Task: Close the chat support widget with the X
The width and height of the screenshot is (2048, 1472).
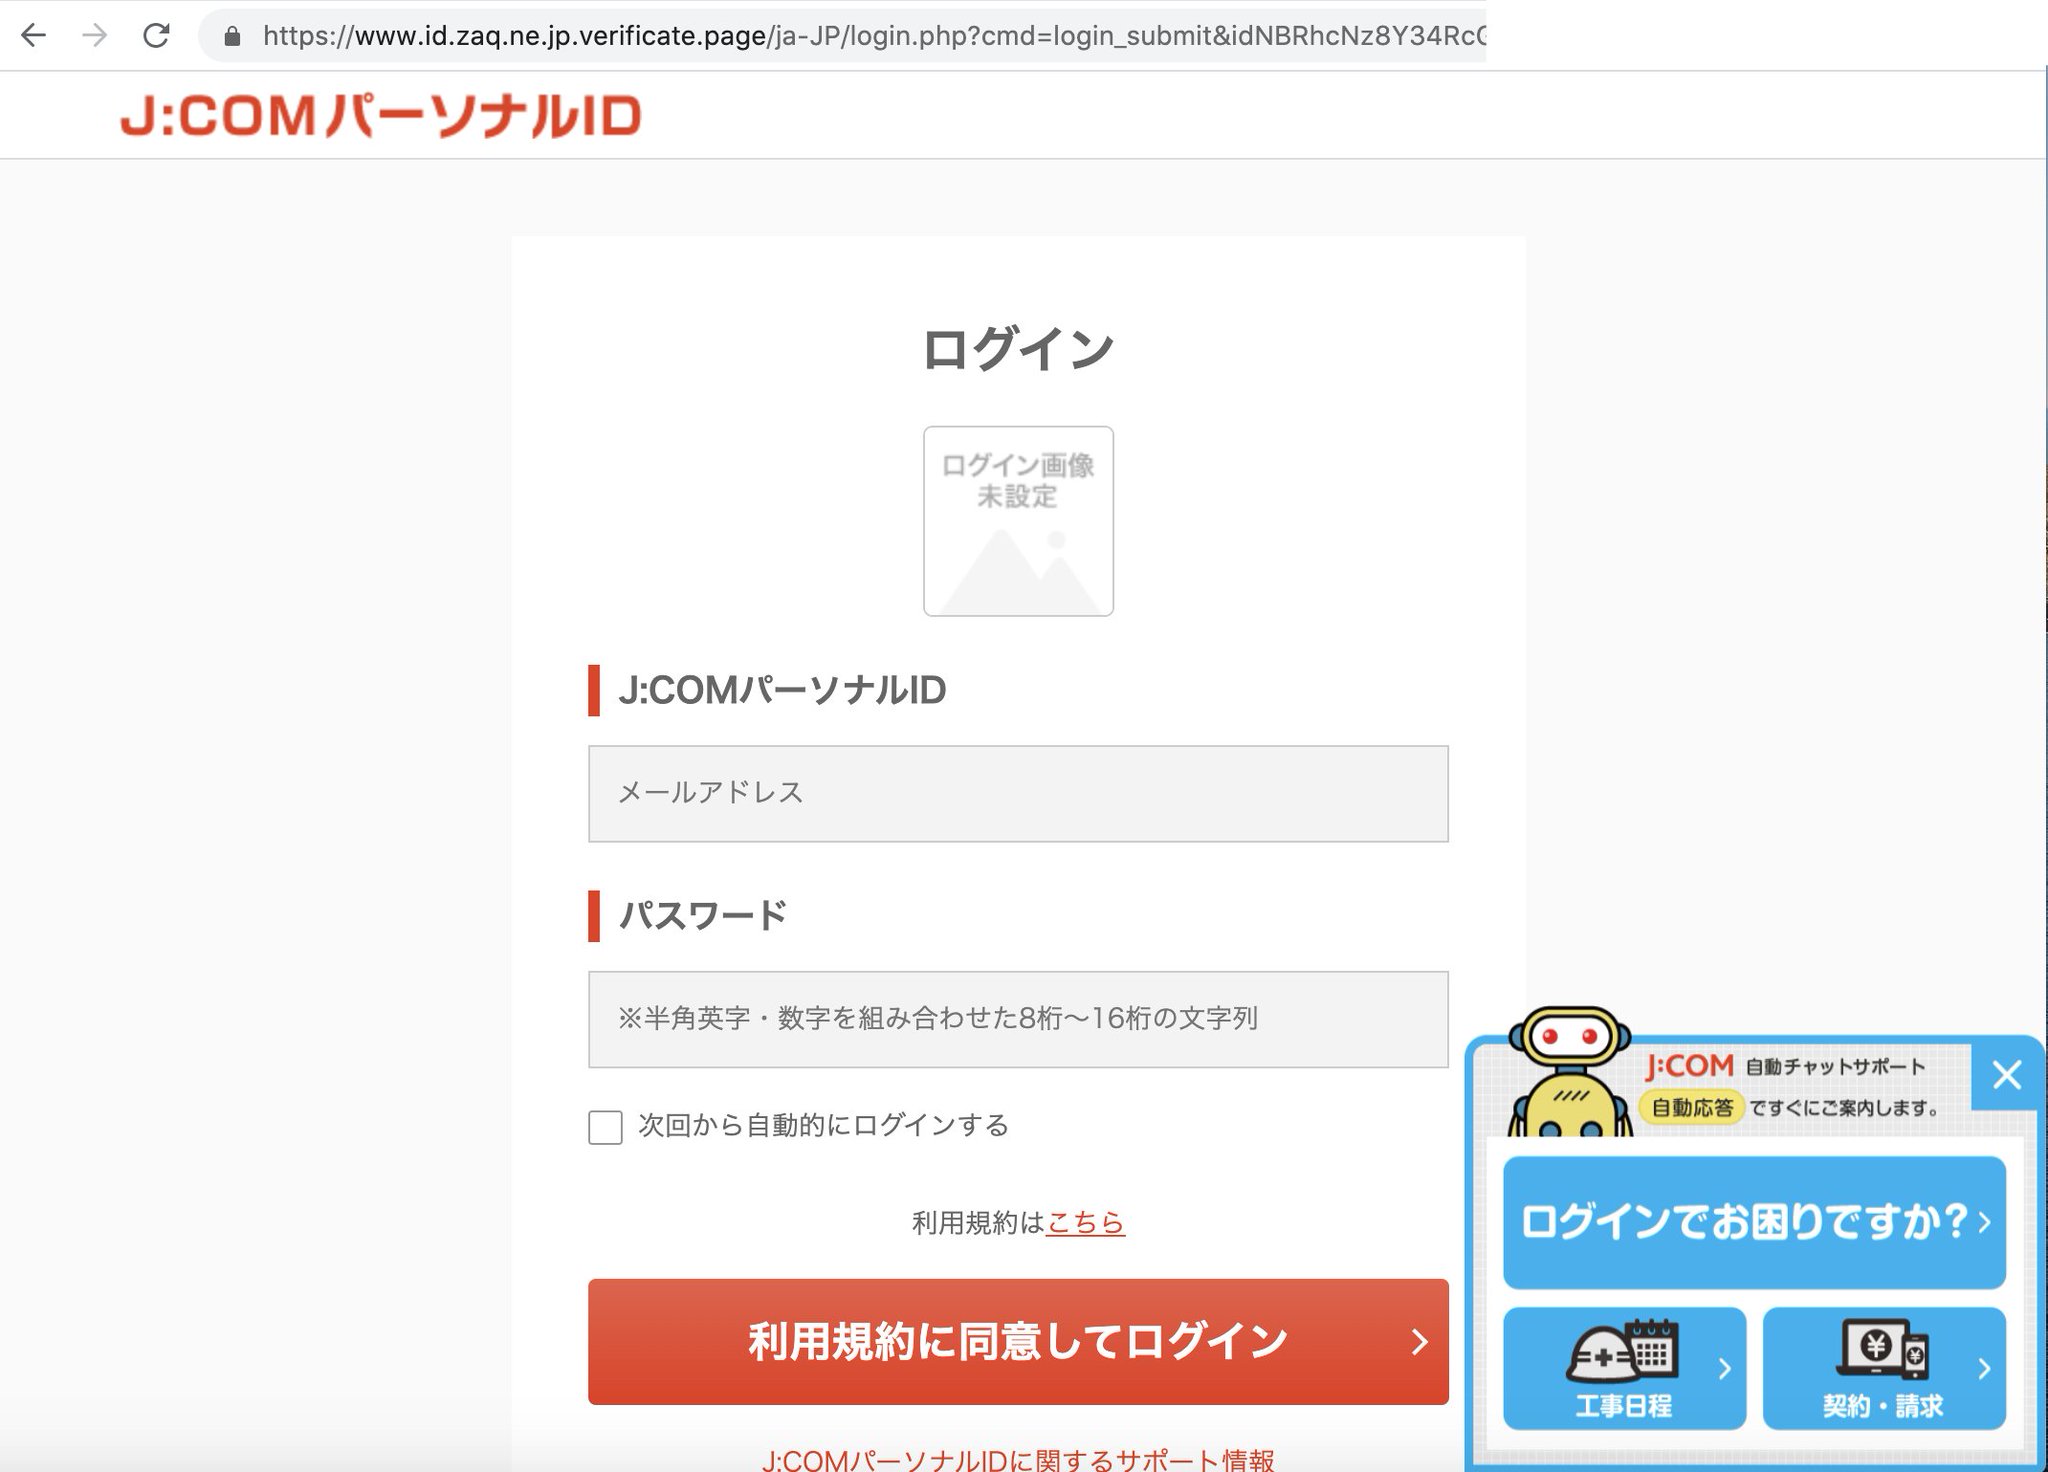Action: [x=2006, y=1075]
